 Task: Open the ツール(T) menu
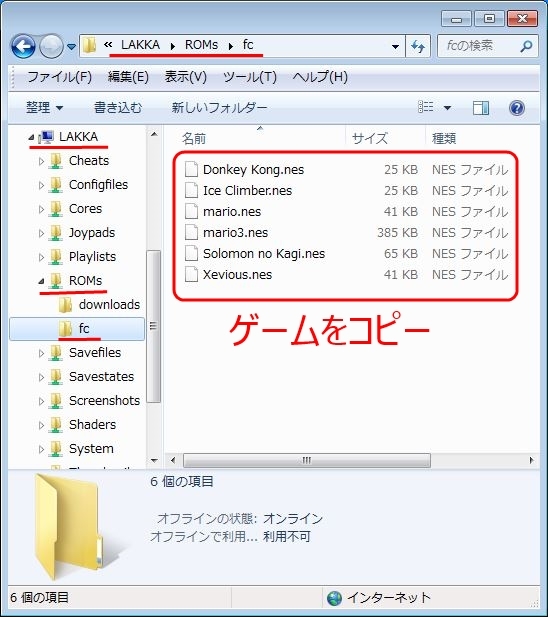tap(250, 77)
